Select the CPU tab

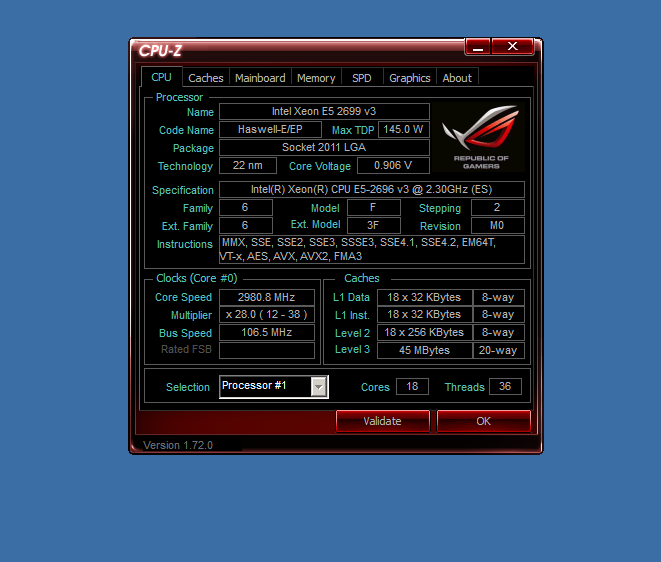(161, 77)
